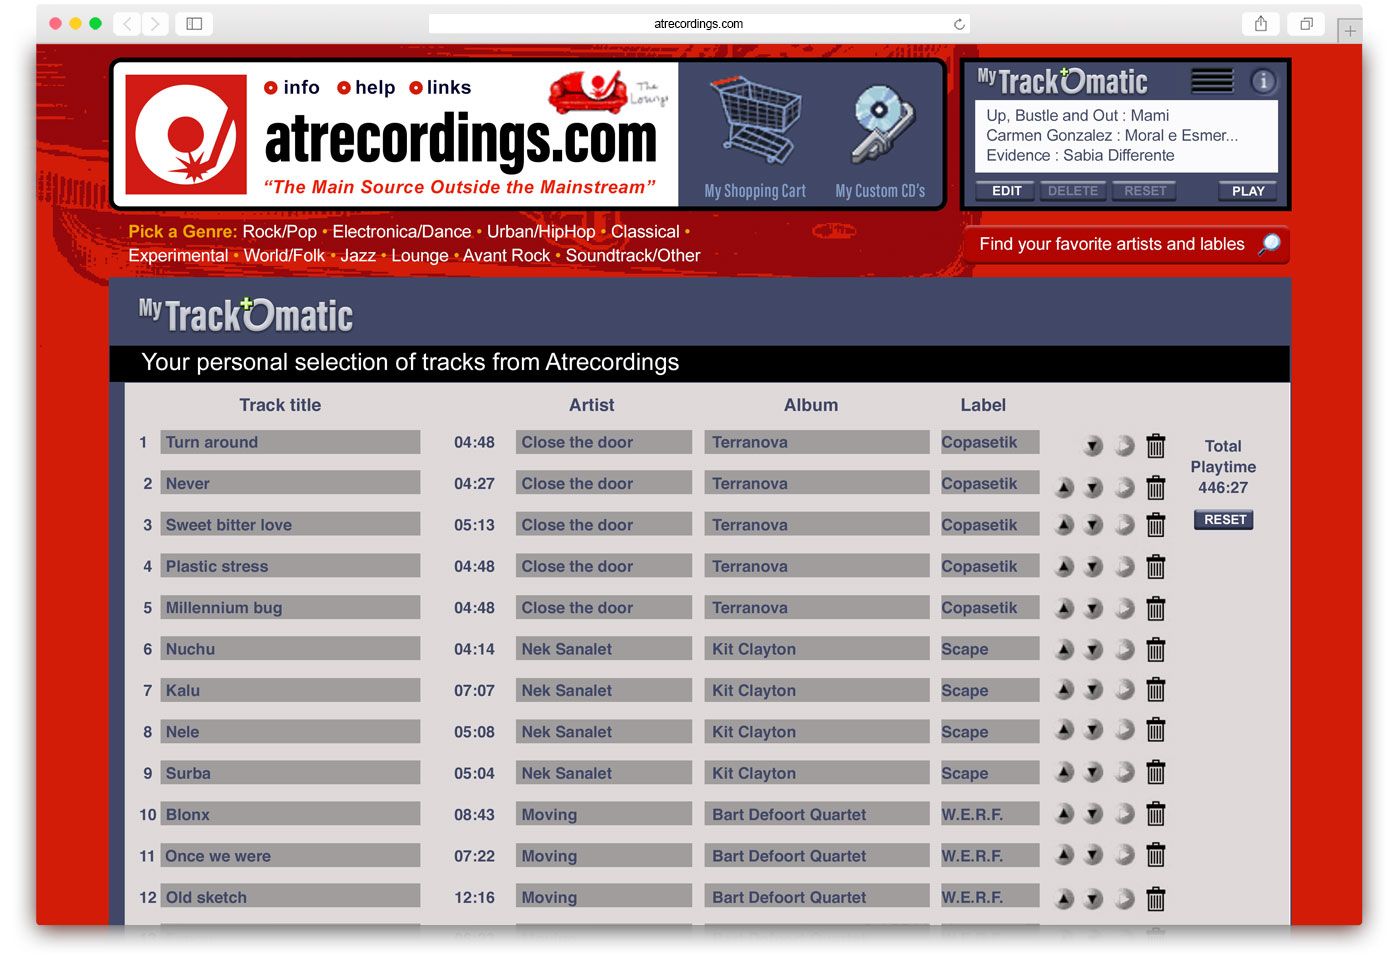Click the search magnifying glass icon
The image size is (1400, 964).
1269,244
